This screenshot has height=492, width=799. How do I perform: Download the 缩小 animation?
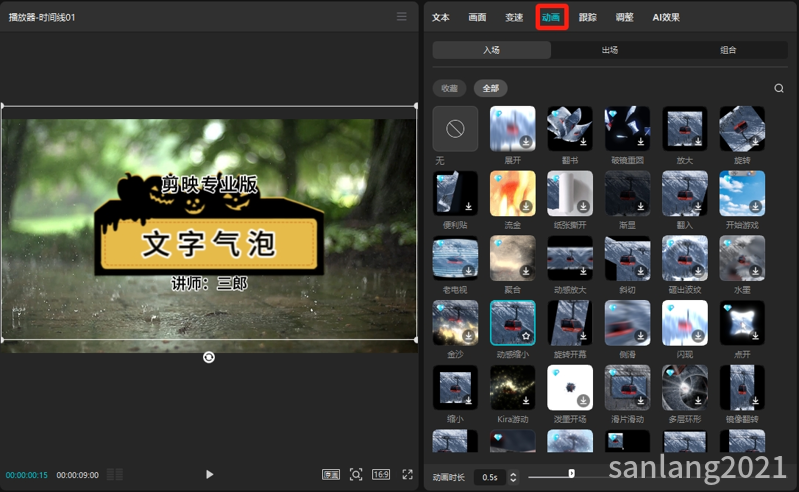coord(468,401)
